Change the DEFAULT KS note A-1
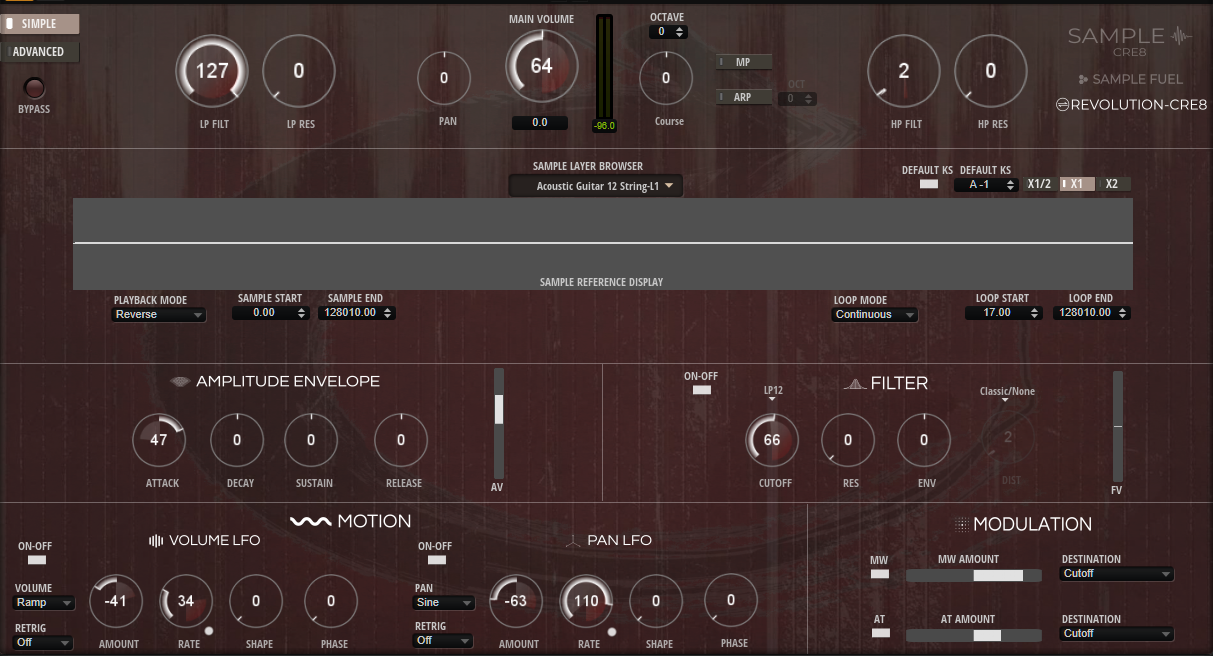The width and height of the screenshot is (1213, 656). coord(986,185)
